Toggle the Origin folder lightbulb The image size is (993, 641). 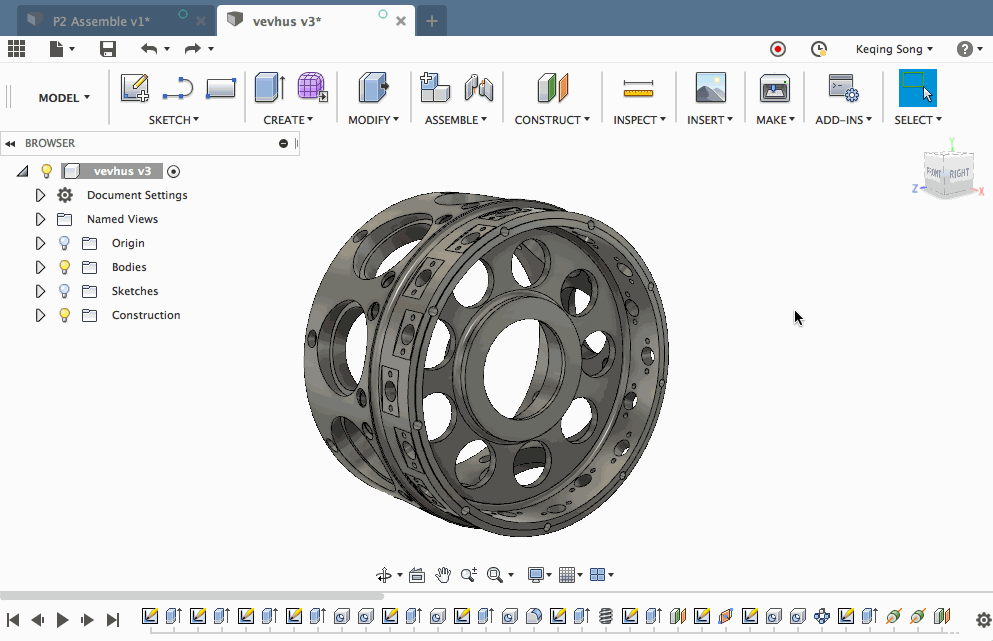65,243
